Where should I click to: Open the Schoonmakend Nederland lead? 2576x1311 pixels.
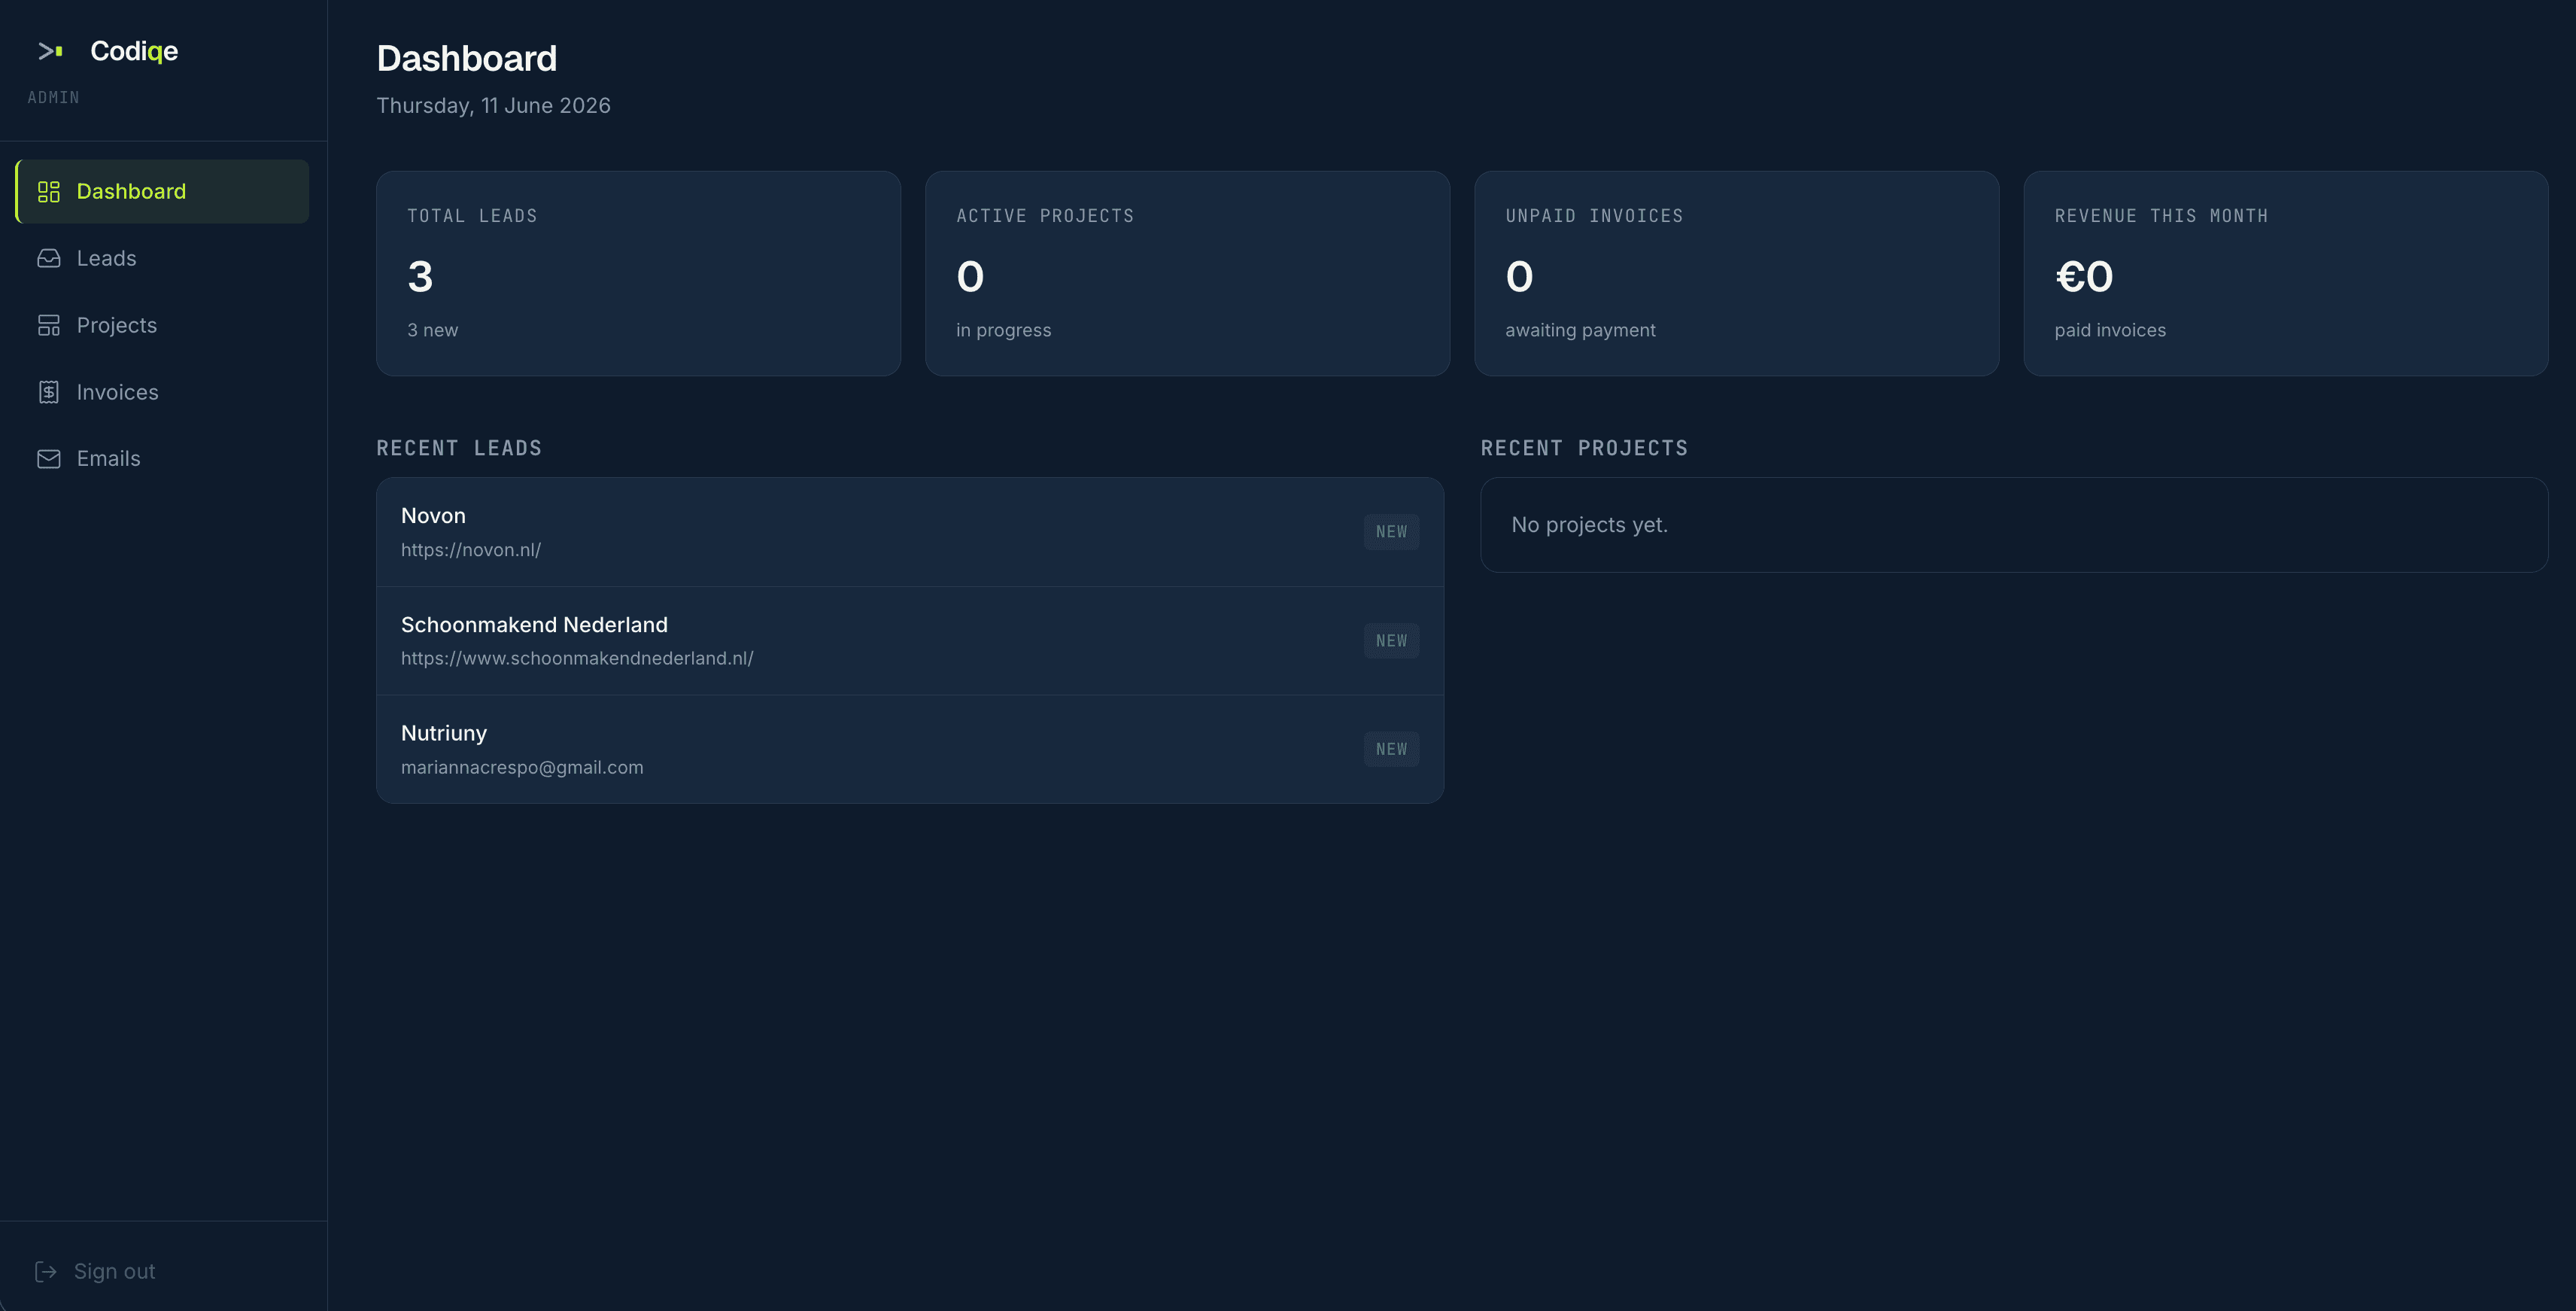(x=910, y=641)
